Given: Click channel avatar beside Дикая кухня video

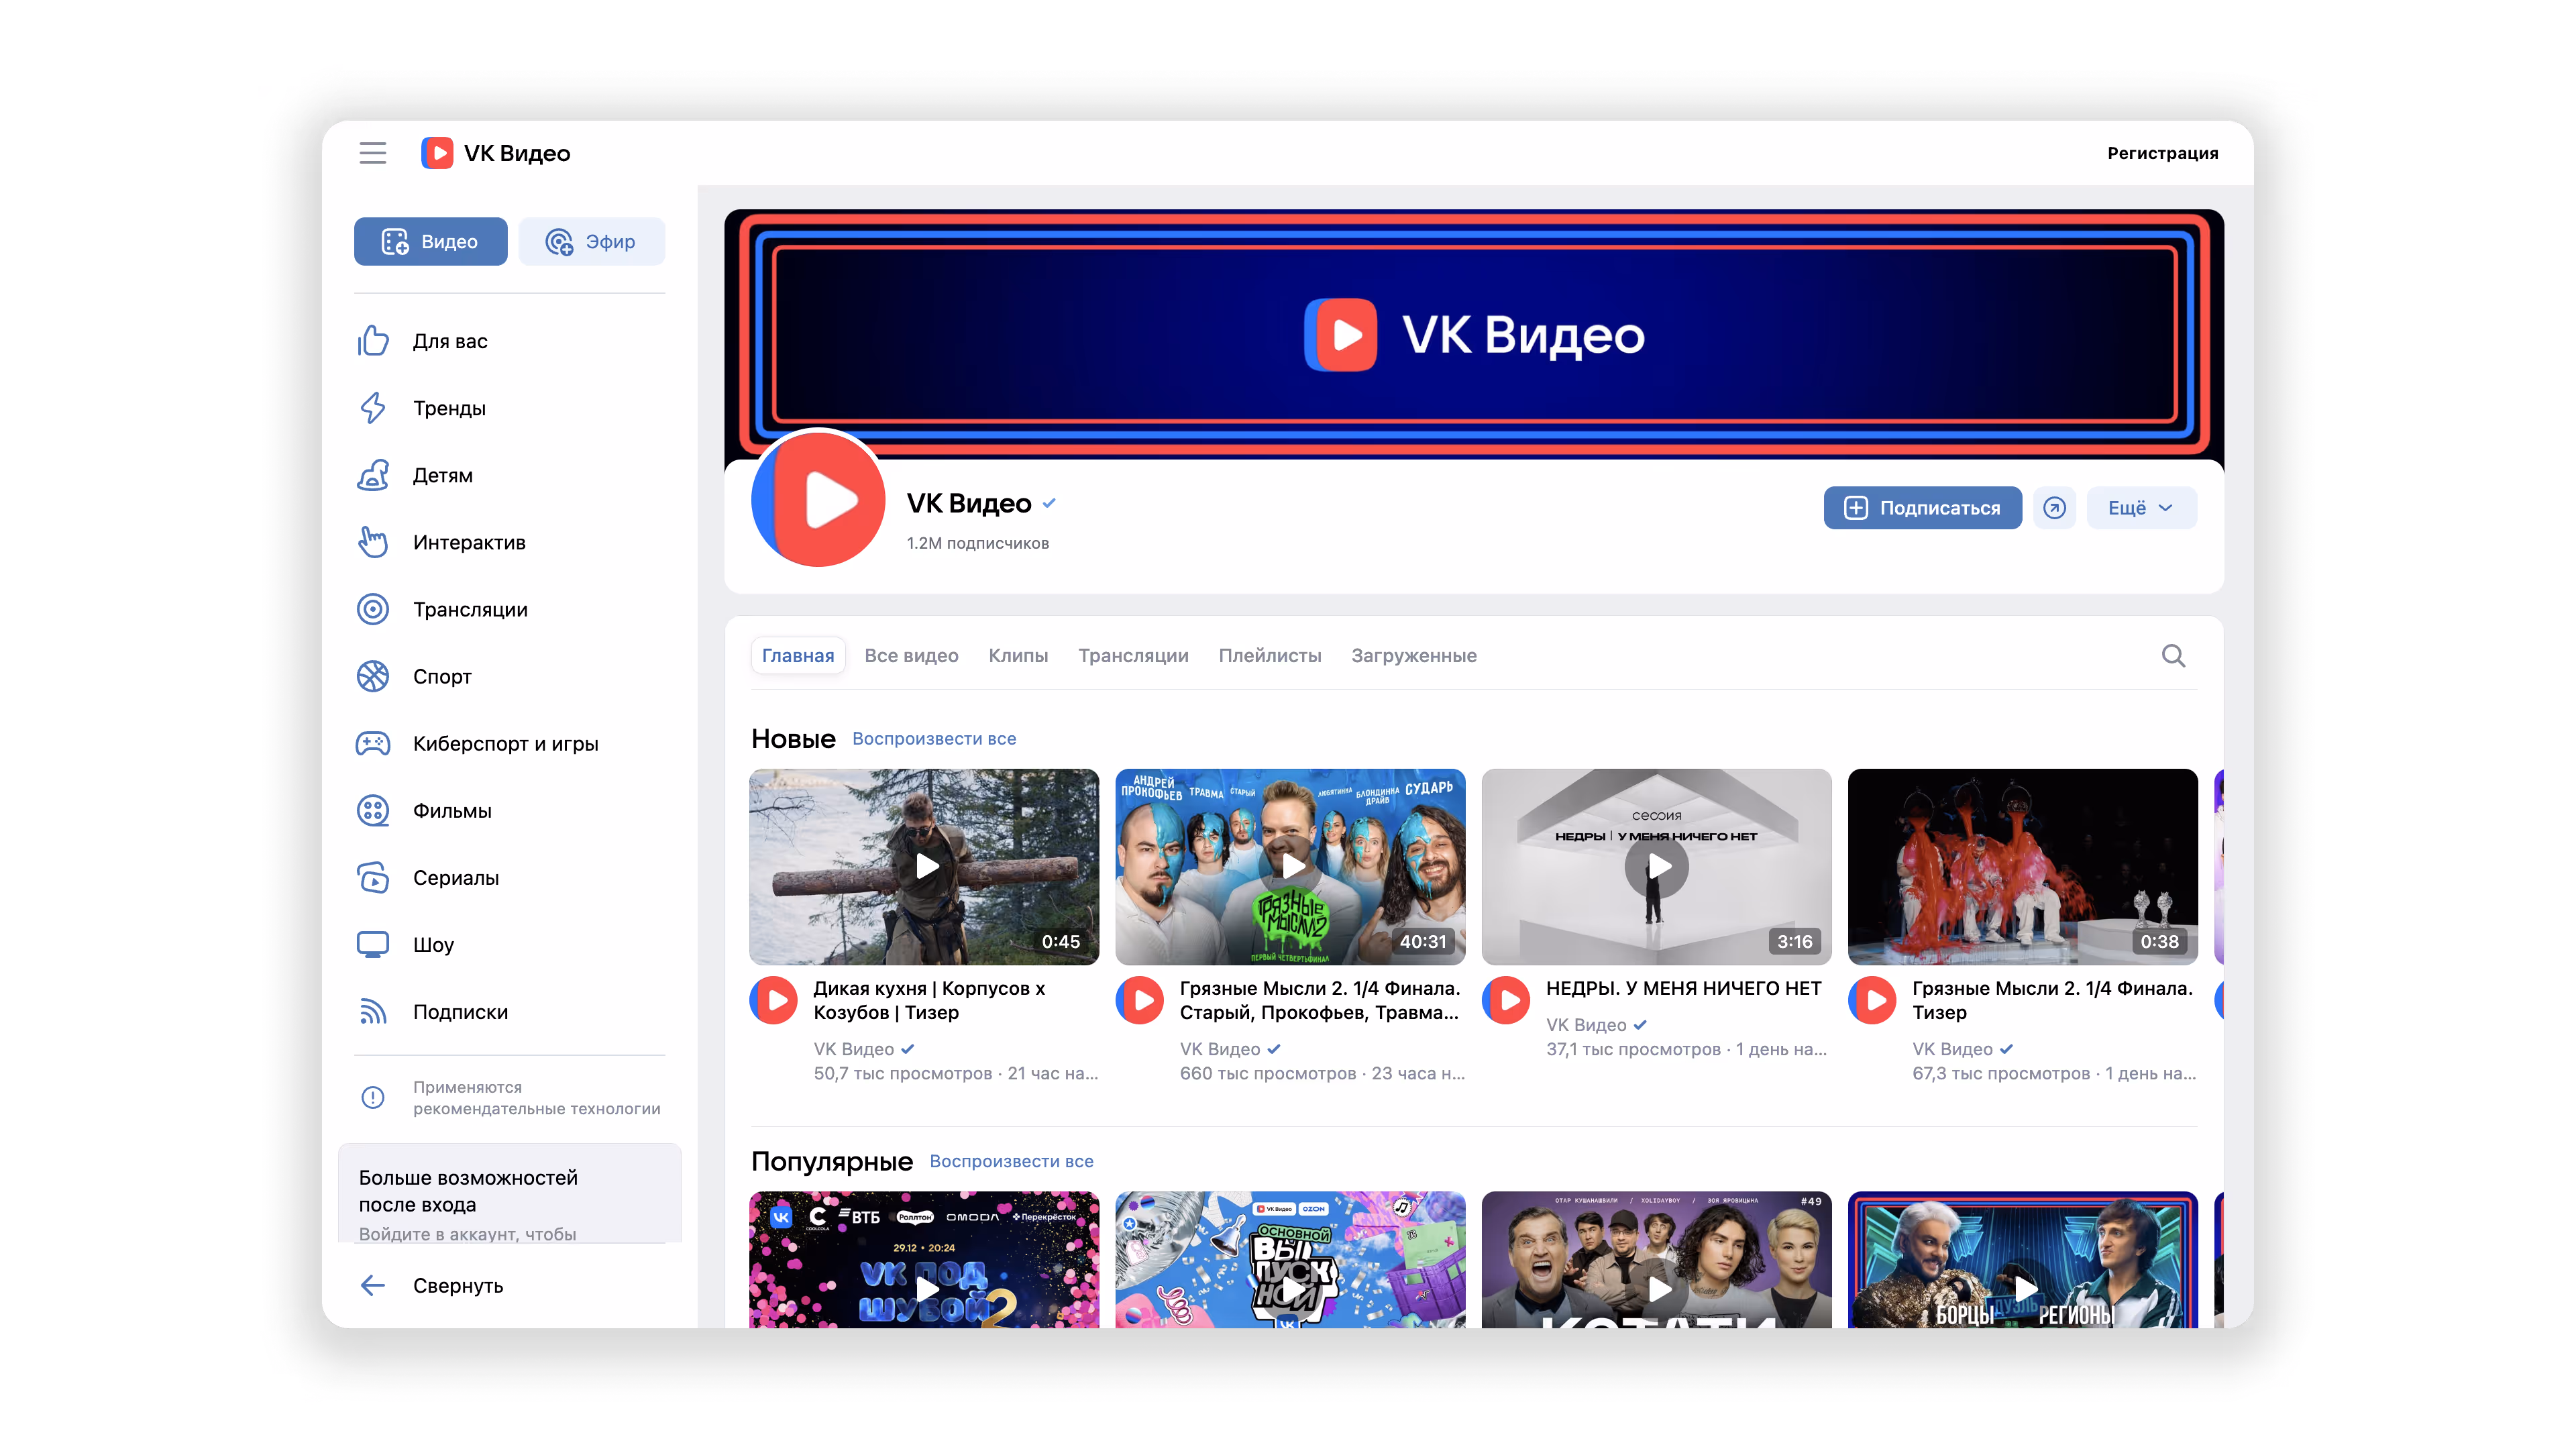Looking at the screenshot, I should [x=774, y=1000].
